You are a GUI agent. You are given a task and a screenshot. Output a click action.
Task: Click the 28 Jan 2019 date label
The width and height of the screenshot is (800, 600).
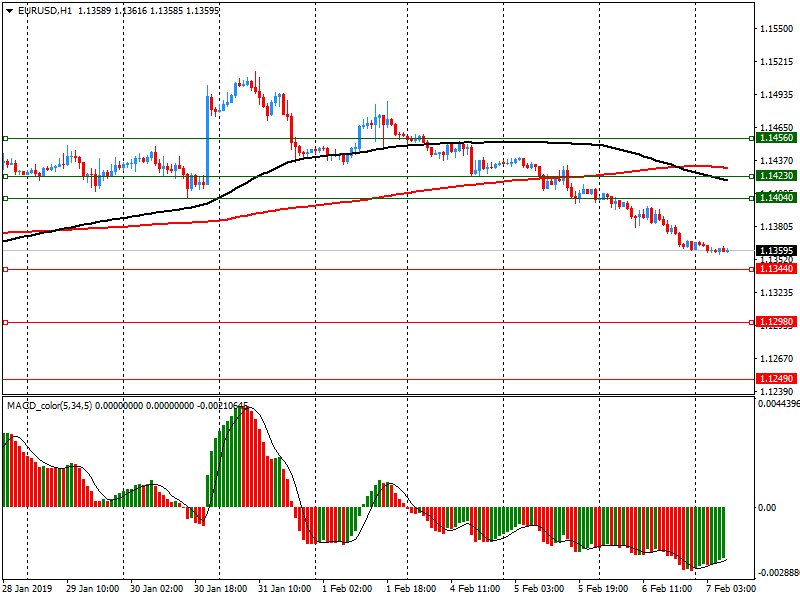click(27, 590)
